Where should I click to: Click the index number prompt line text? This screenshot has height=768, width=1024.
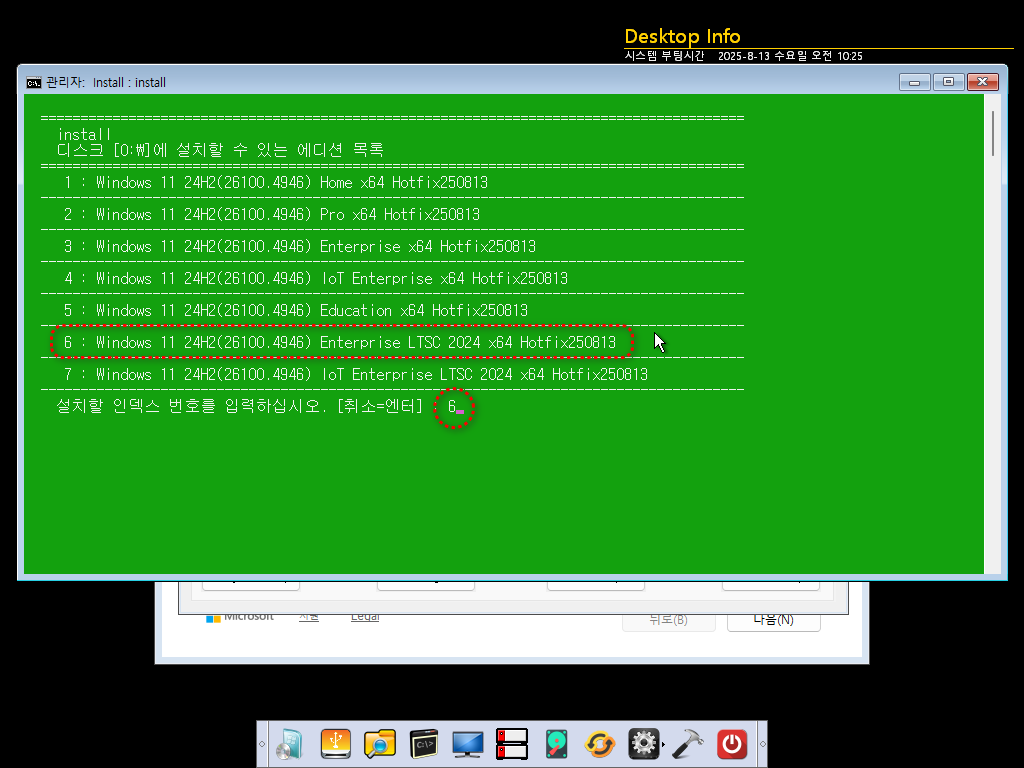click(240, 406)
